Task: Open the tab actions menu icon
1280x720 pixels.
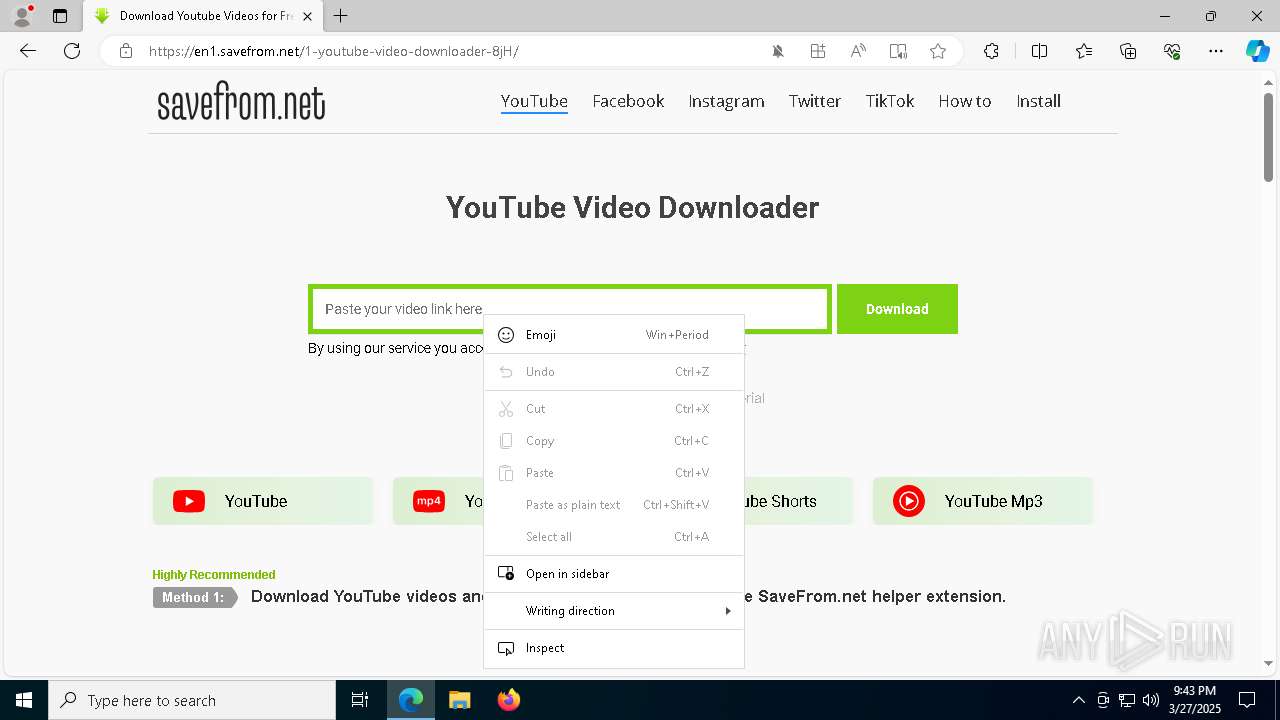Action: pyautogui.click(x=60, y=16)
